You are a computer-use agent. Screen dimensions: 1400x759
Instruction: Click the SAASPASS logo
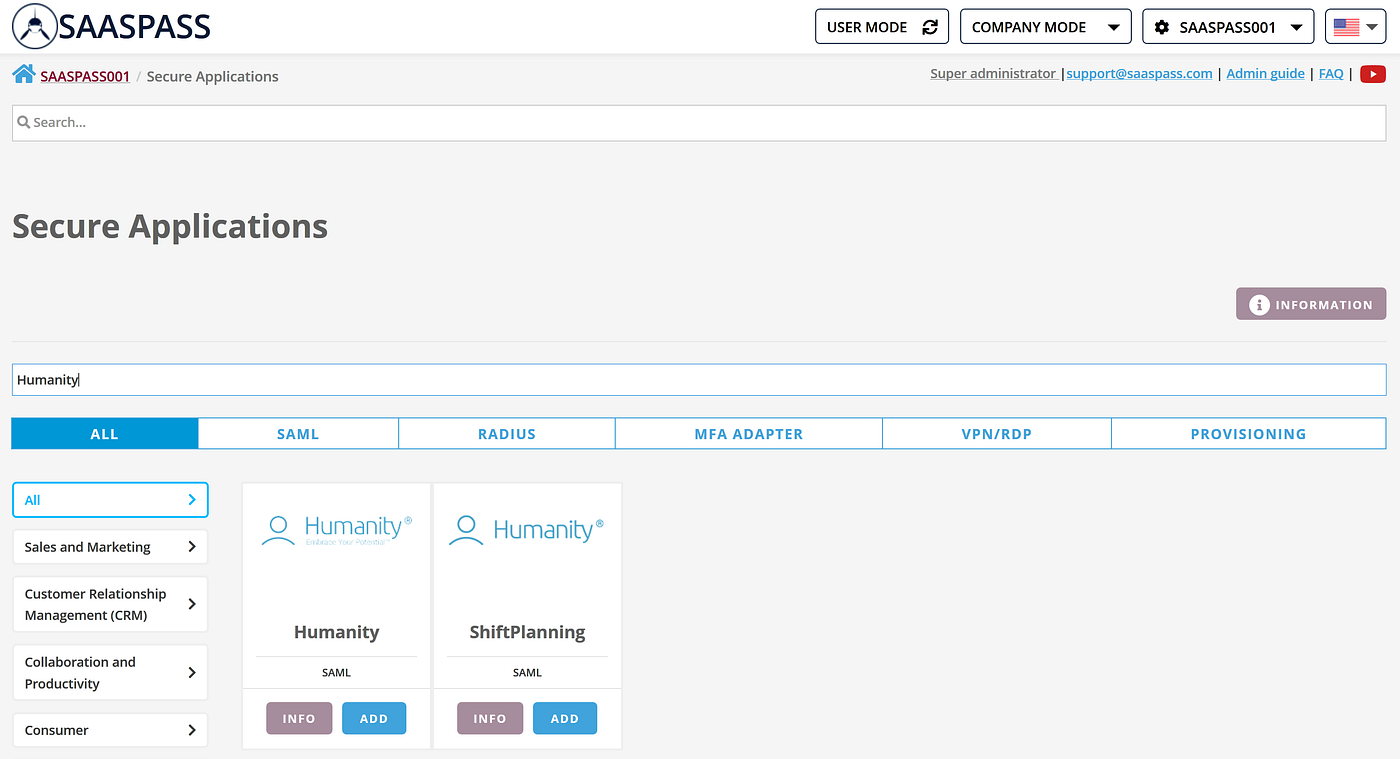coord(111,27)
